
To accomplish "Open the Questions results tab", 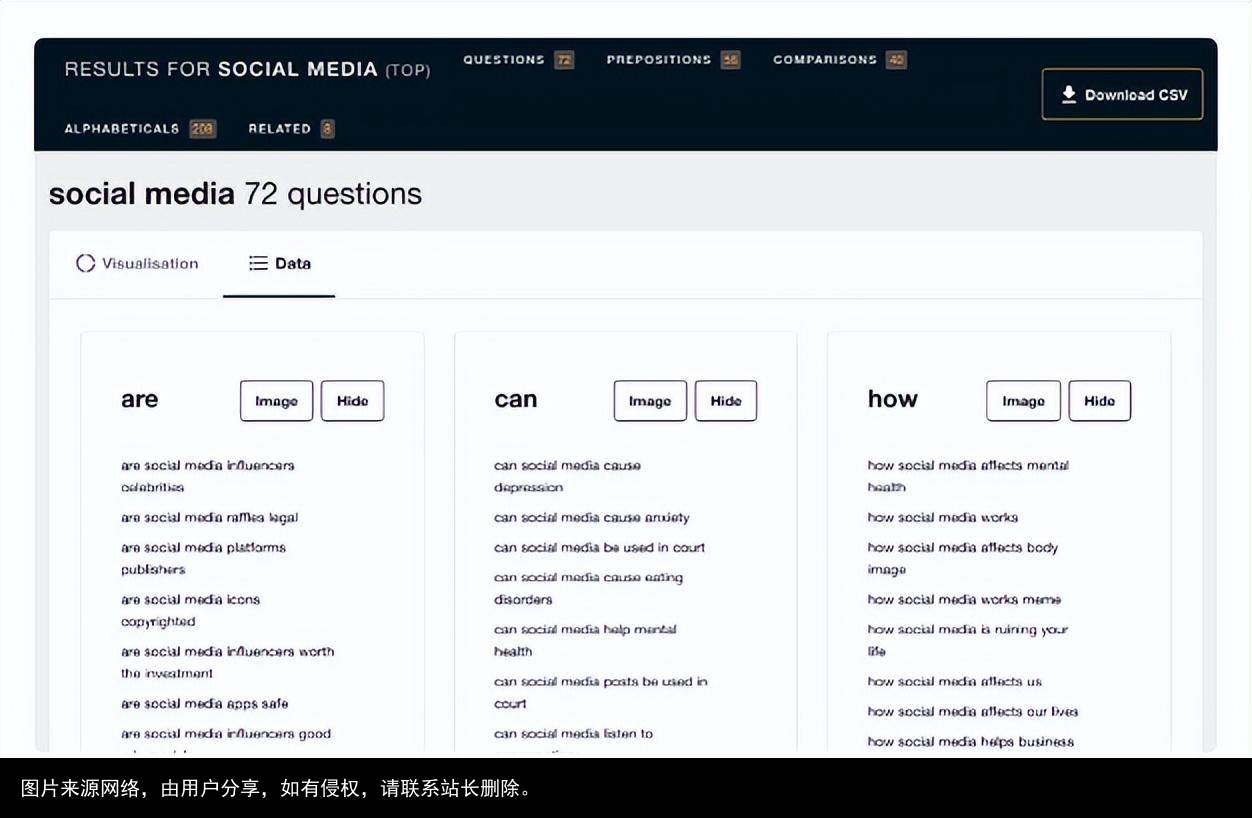I will 517,60.
